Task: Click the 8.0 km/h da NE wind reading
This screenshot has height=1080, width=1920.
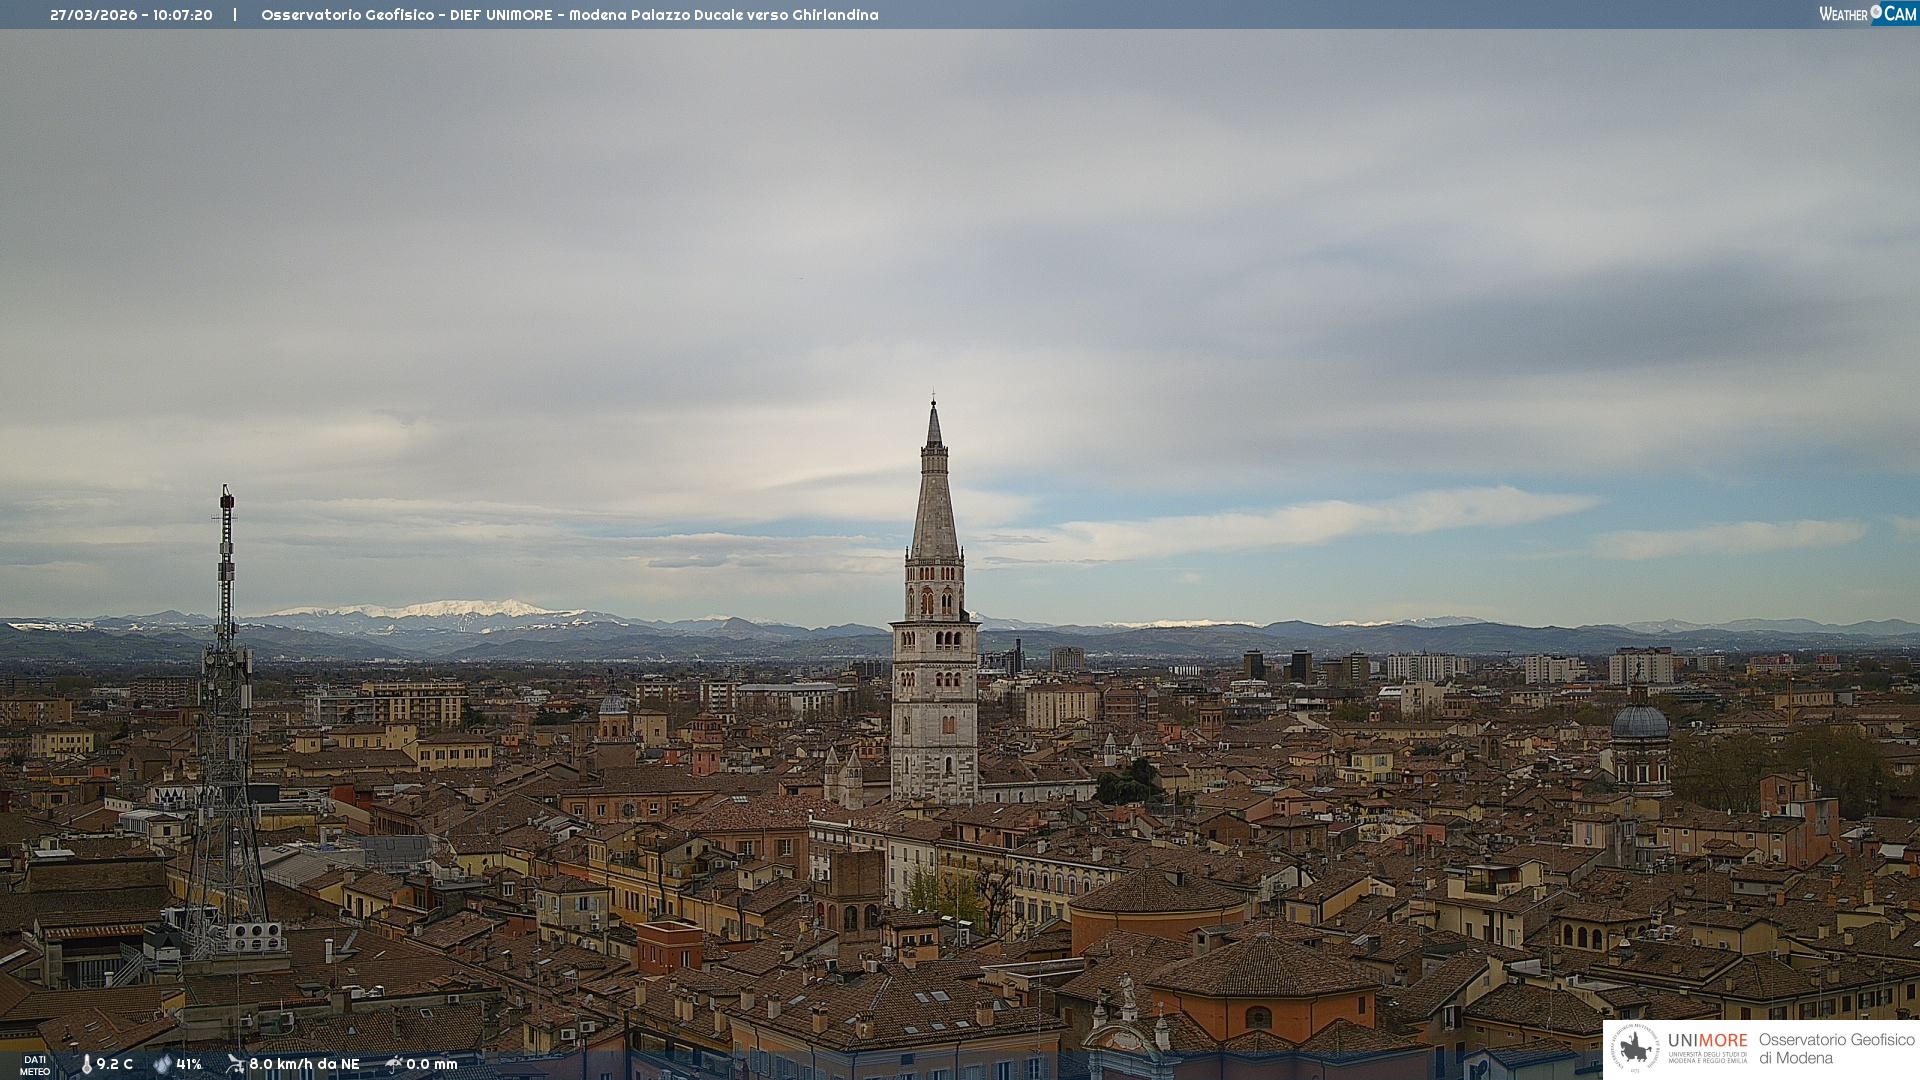Action: tap(304, 1064)
